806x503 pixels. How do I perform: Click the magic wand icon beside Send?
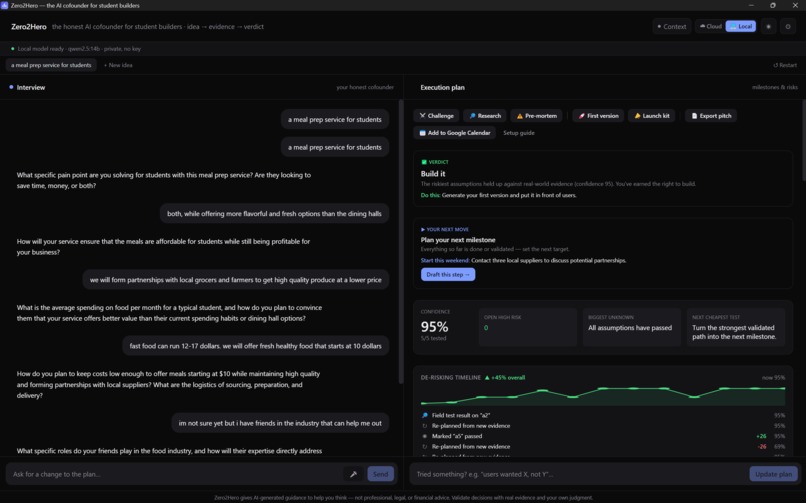click(353, 474)
